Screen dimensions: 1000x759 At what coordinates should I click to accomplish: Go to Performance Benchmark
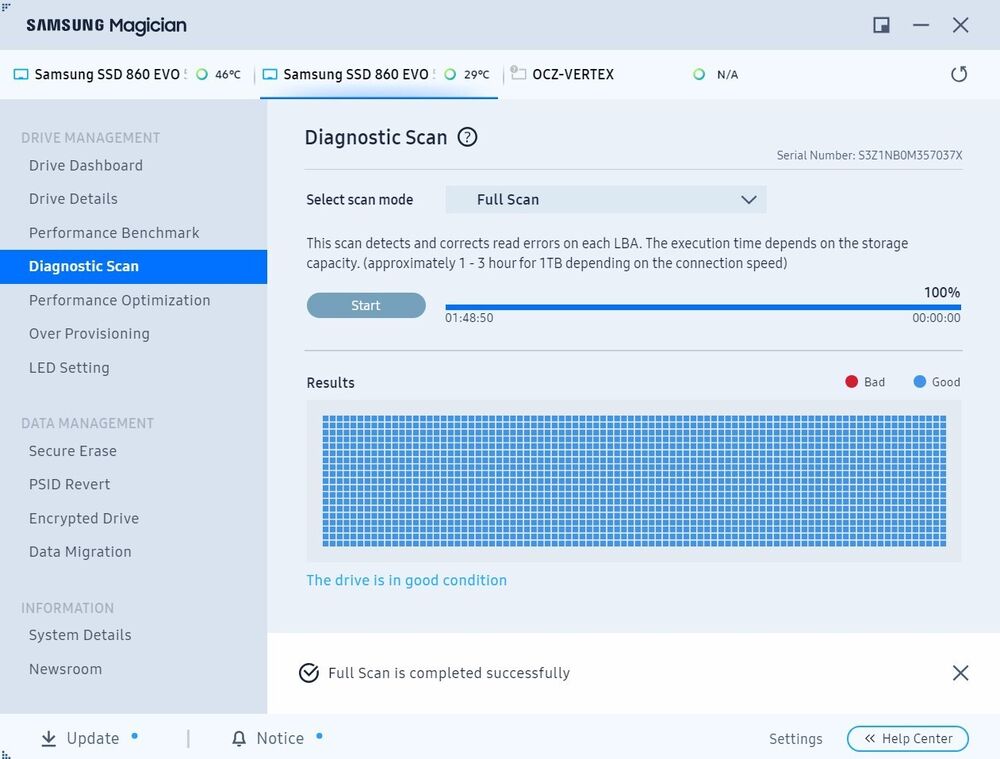tap(114, 233)
